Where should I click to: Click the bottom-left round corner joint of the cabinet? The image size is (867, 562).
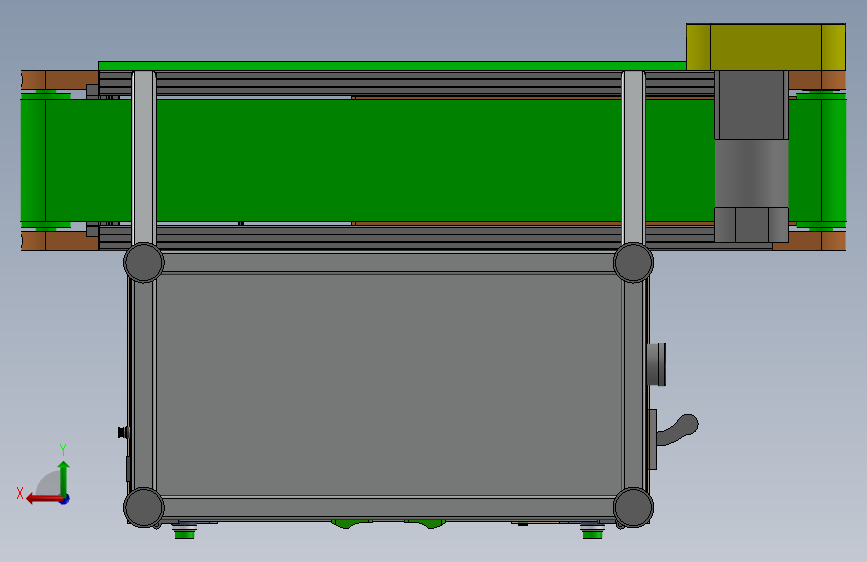(144, 507)
